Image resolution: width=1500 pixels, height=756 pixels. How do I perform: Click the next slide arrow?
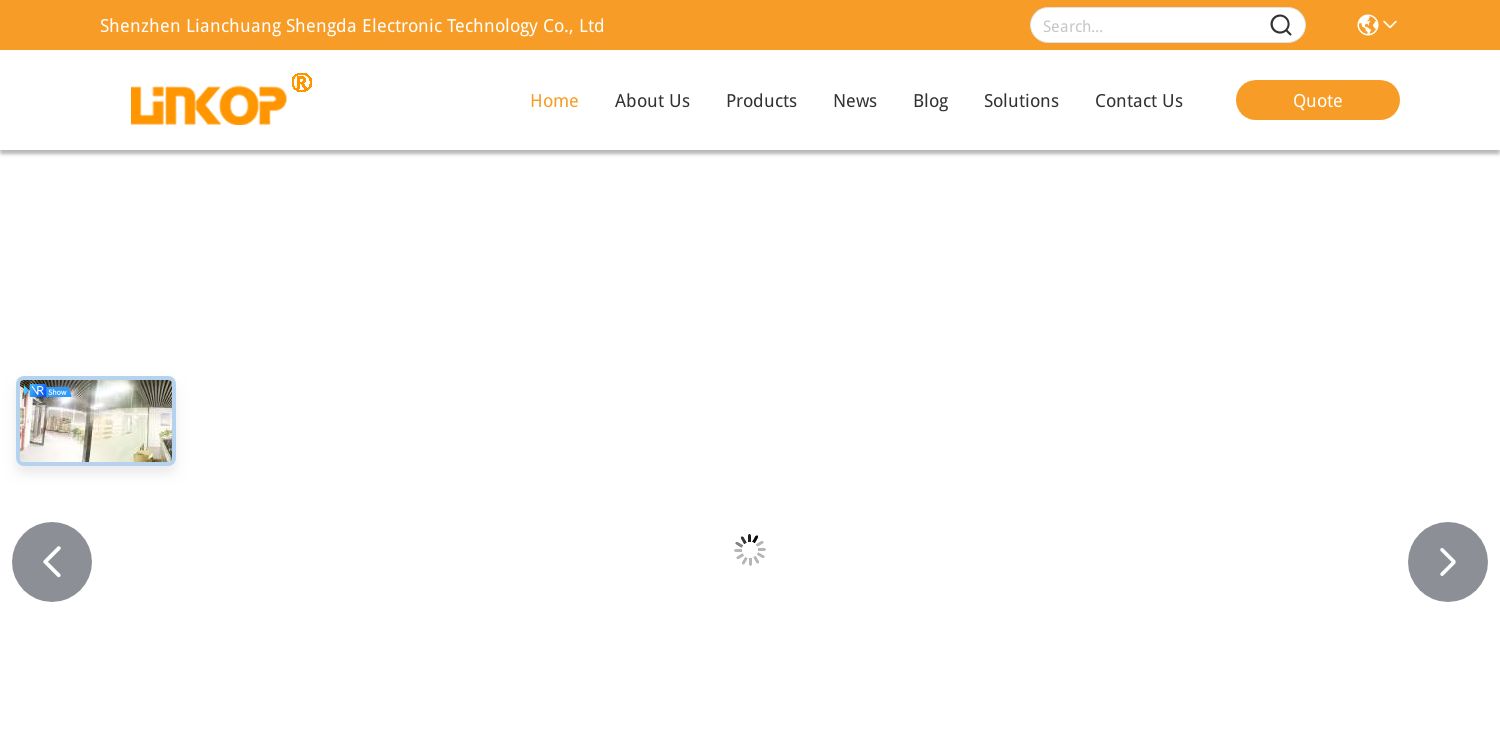point(1447,561)
